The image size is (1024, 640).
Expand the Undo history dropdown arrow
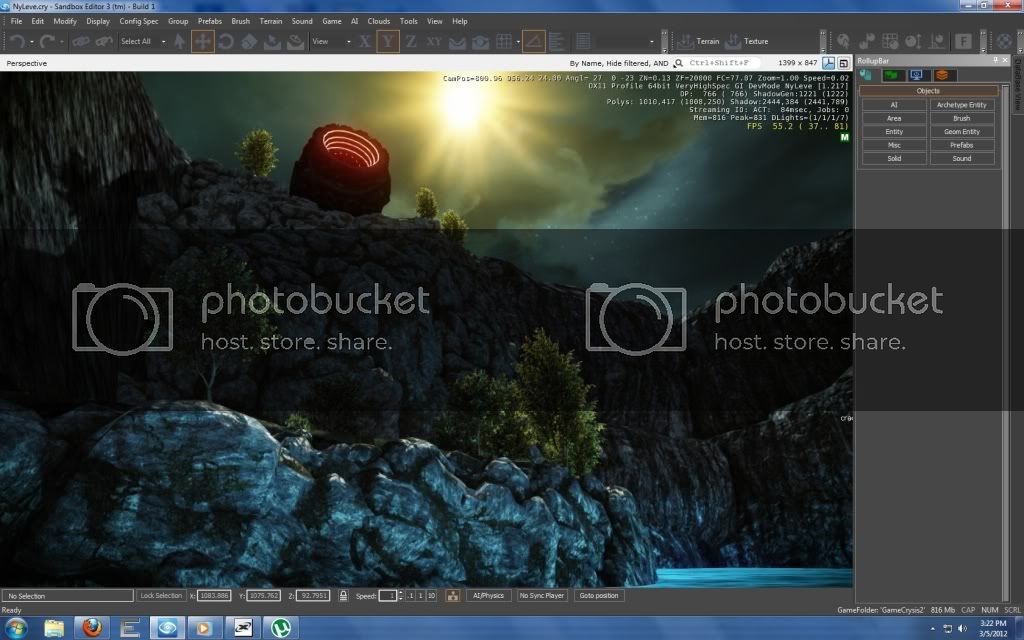point(32,41)
